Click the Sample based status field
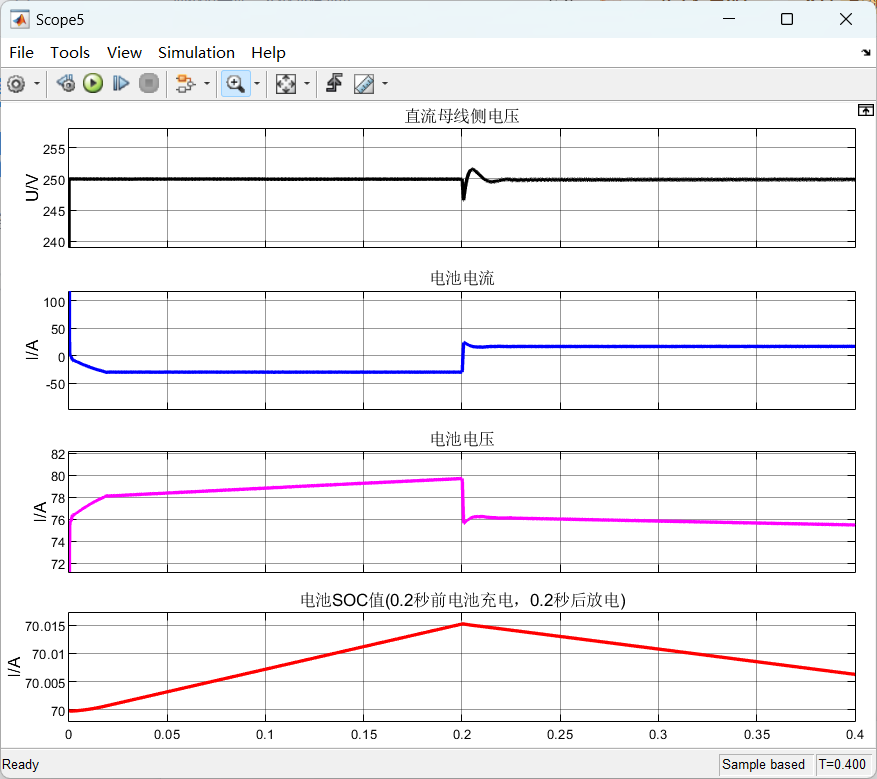This screenshot has width=877, height=779. (763, 764)
